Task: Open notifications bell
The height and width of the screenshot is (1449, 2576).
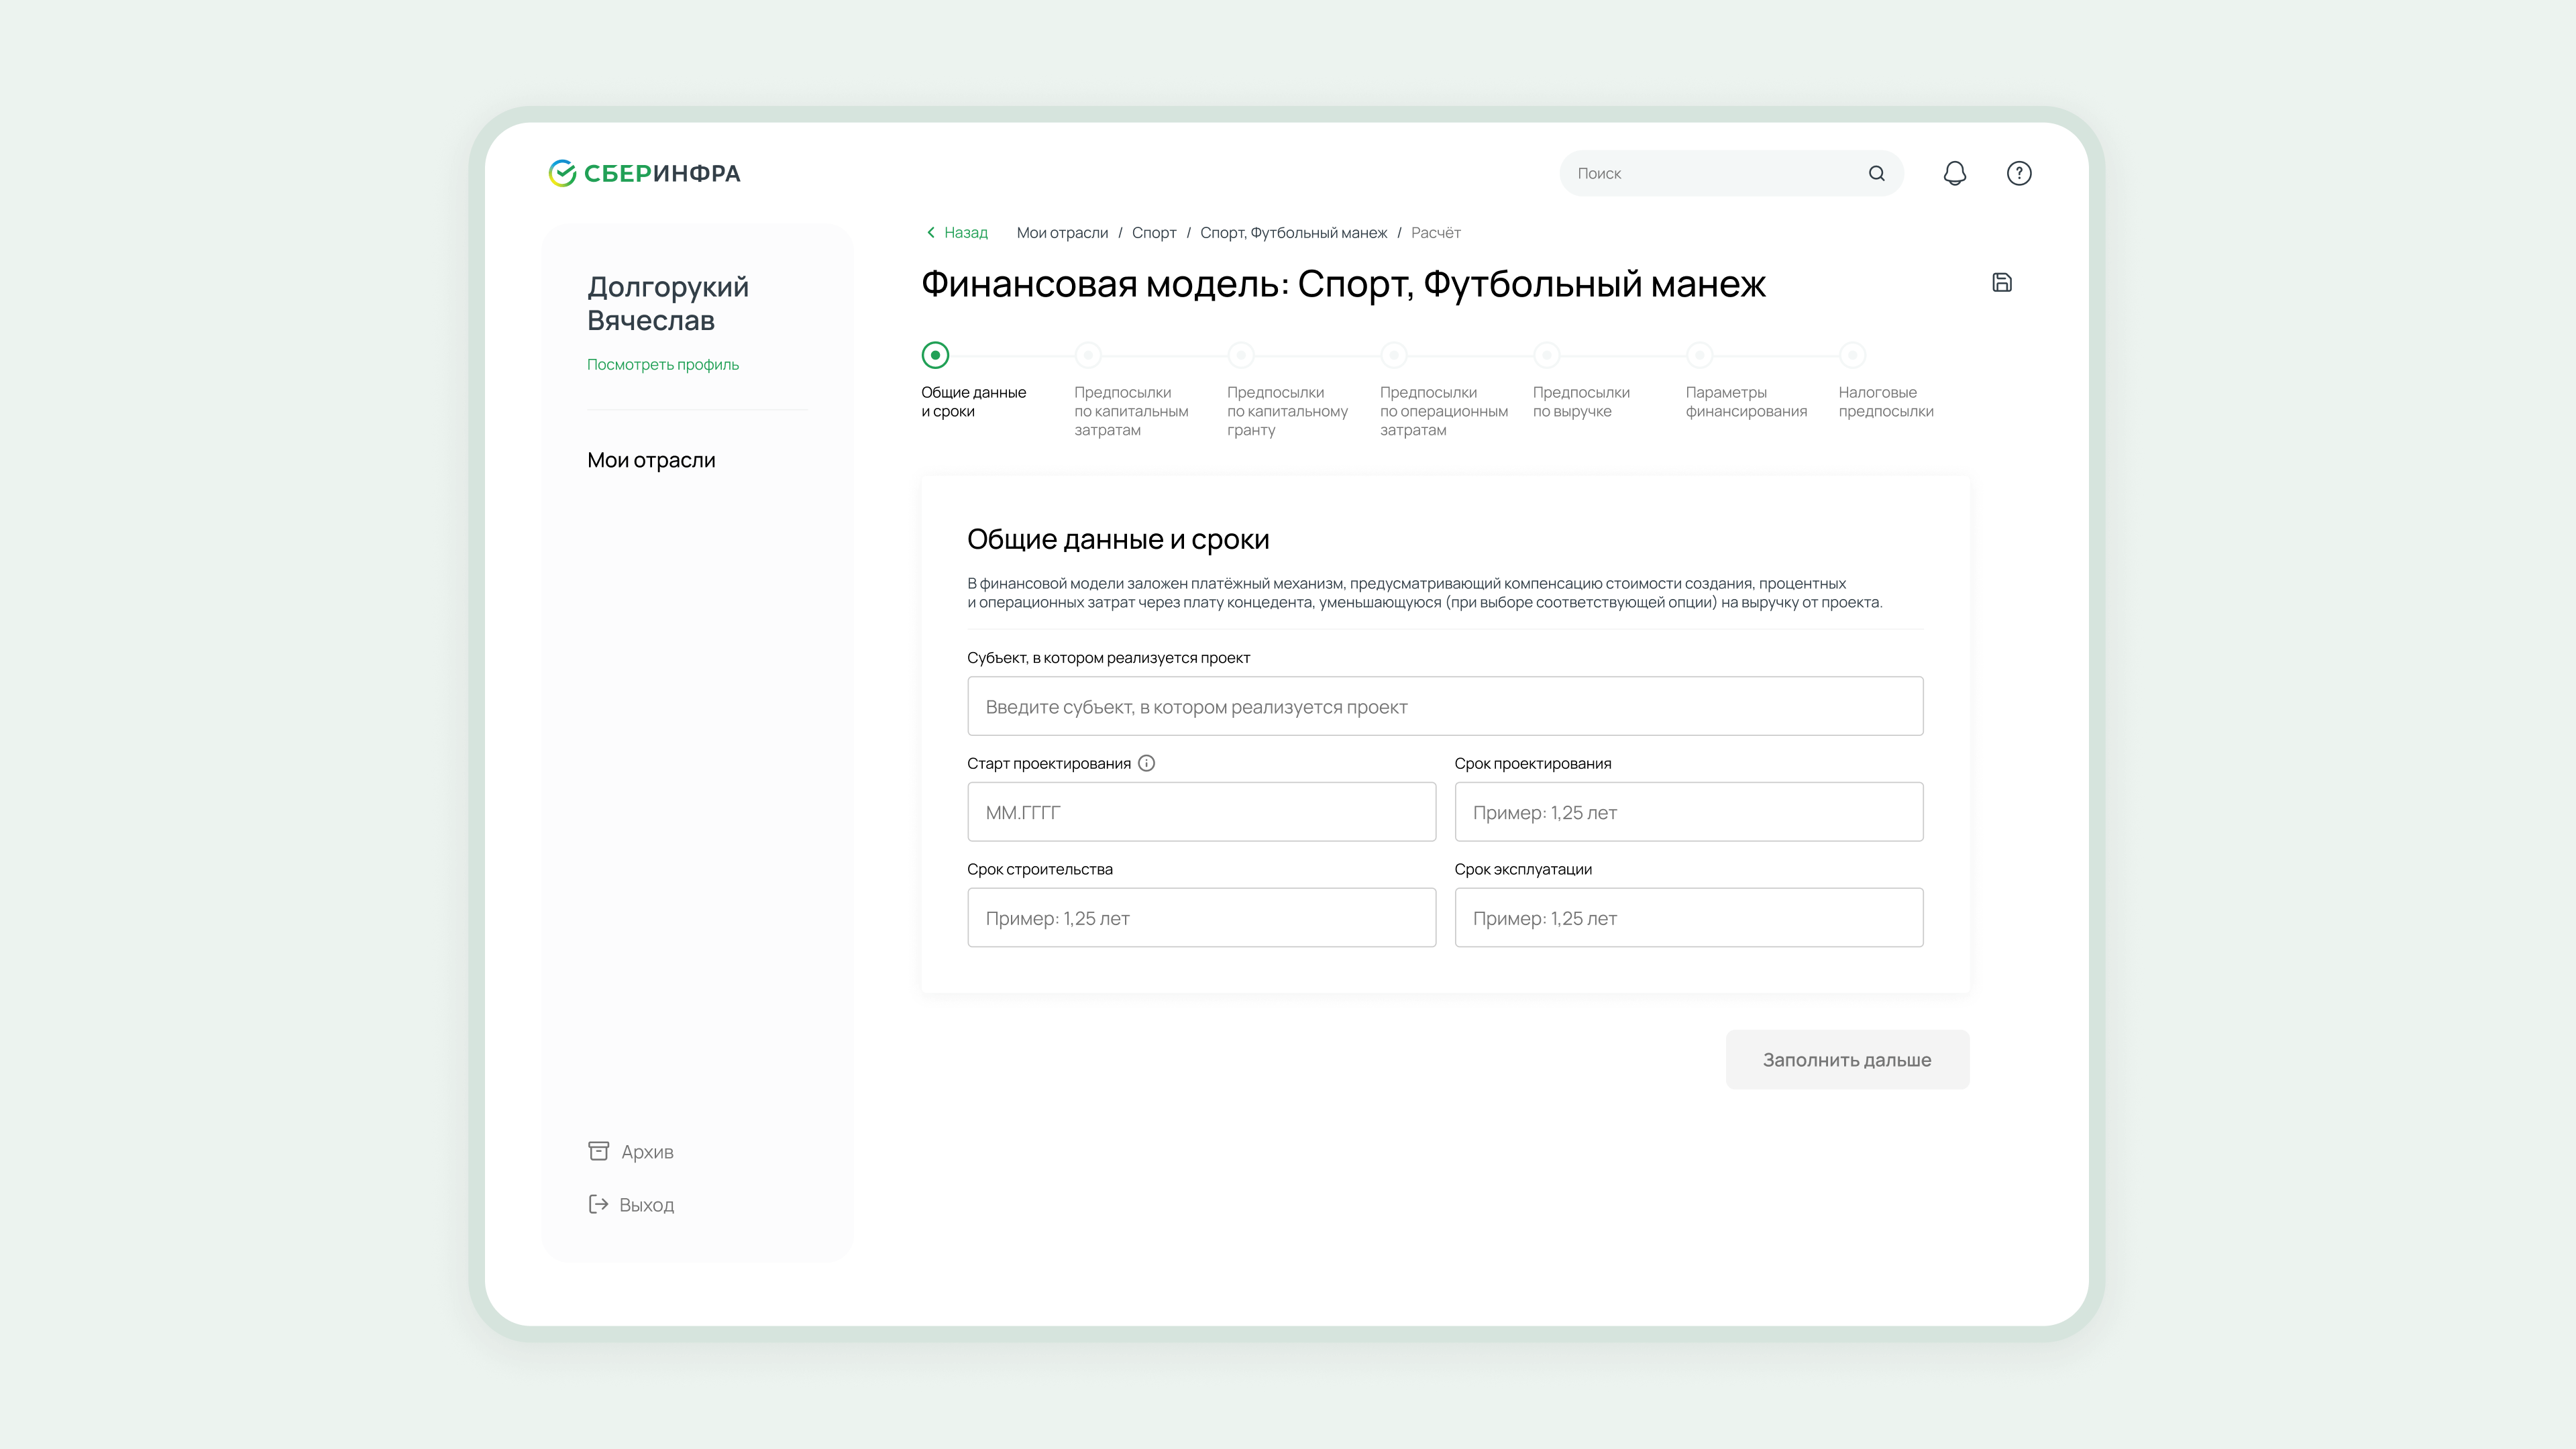Action: 1954,173
